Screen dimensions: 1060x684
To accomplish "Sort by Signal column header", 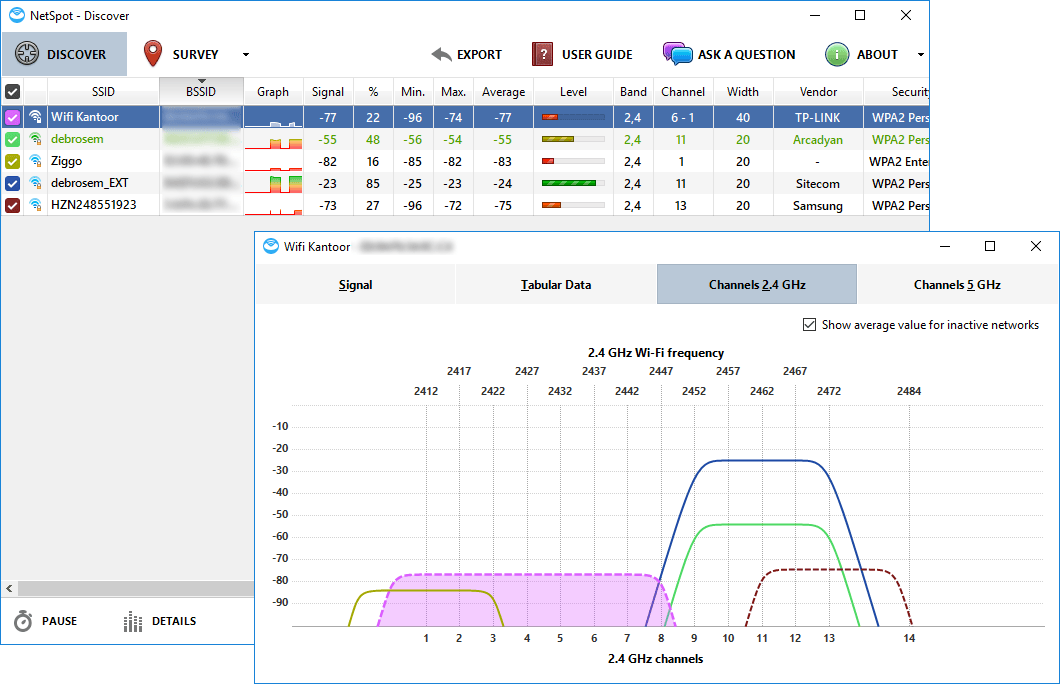I will [328, 91].
